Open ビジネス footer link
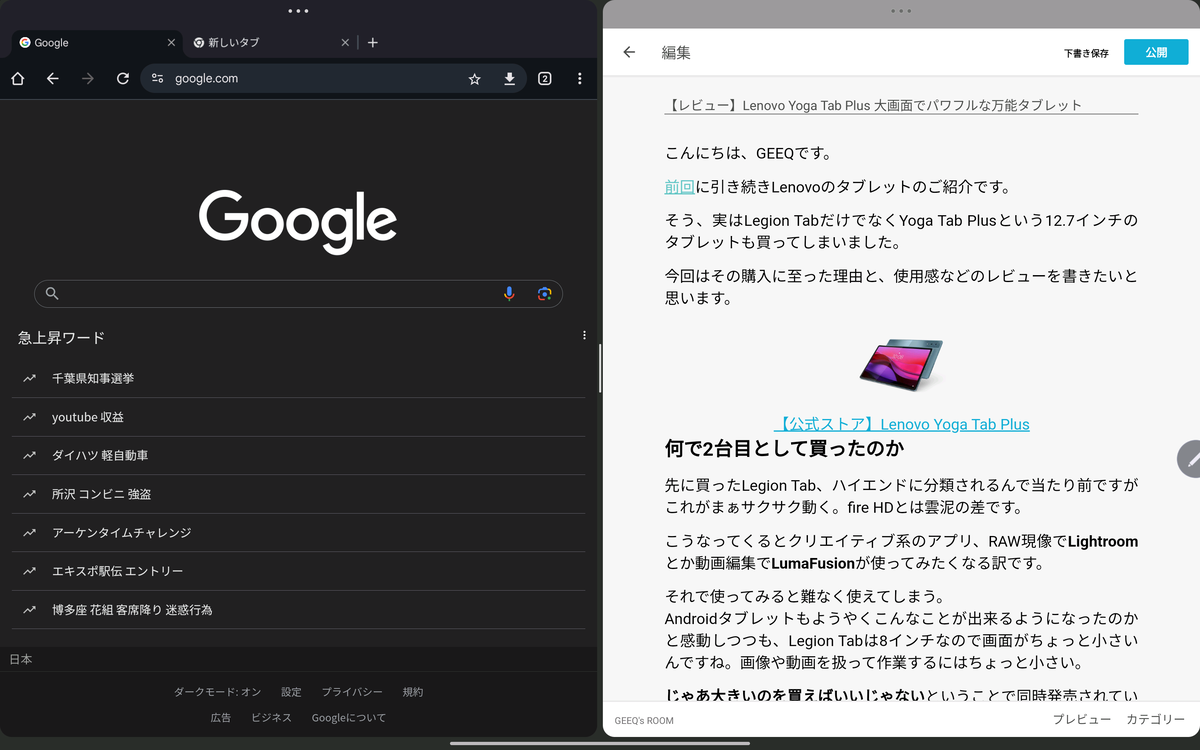Screen dimensions: 1200x750 click(271, 718)
